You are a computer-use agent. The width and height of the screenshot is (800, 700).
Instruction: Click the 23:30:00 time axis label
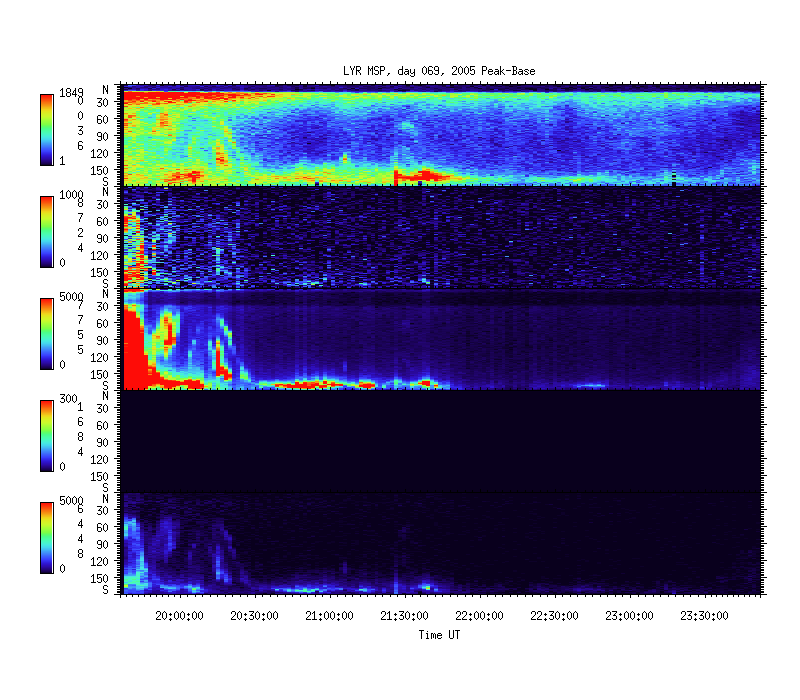coord(704,616)
